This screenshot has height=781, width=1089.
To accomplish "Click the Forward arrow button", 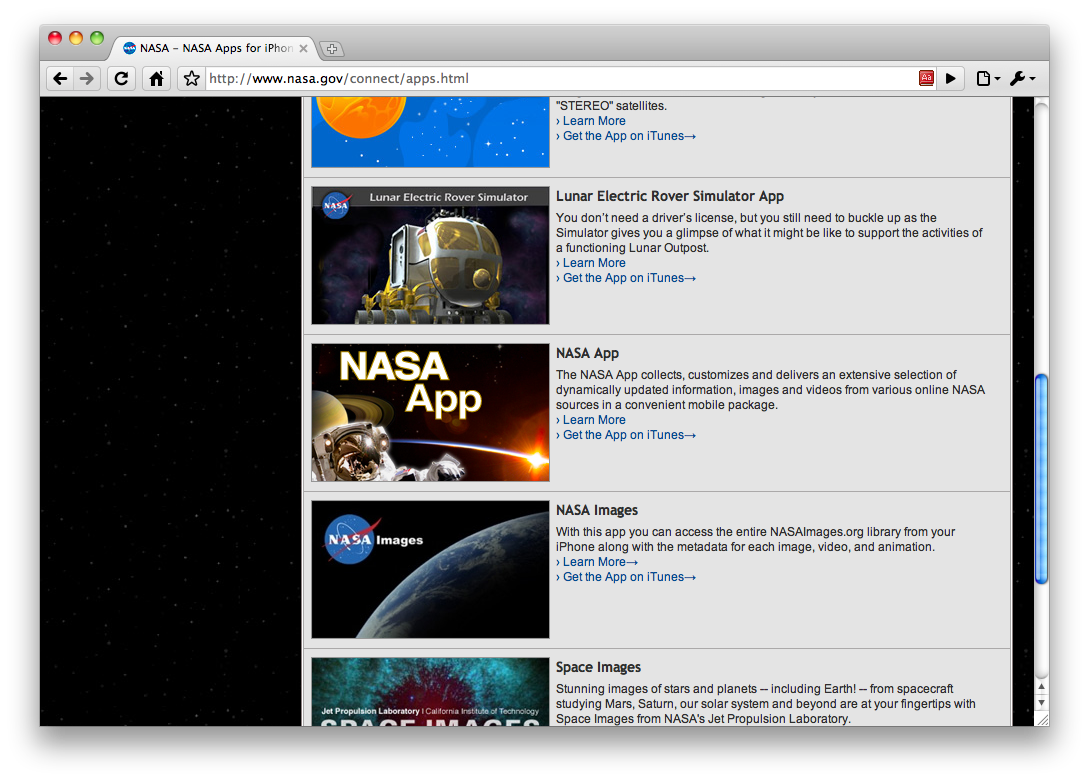I will coord(87,78).
